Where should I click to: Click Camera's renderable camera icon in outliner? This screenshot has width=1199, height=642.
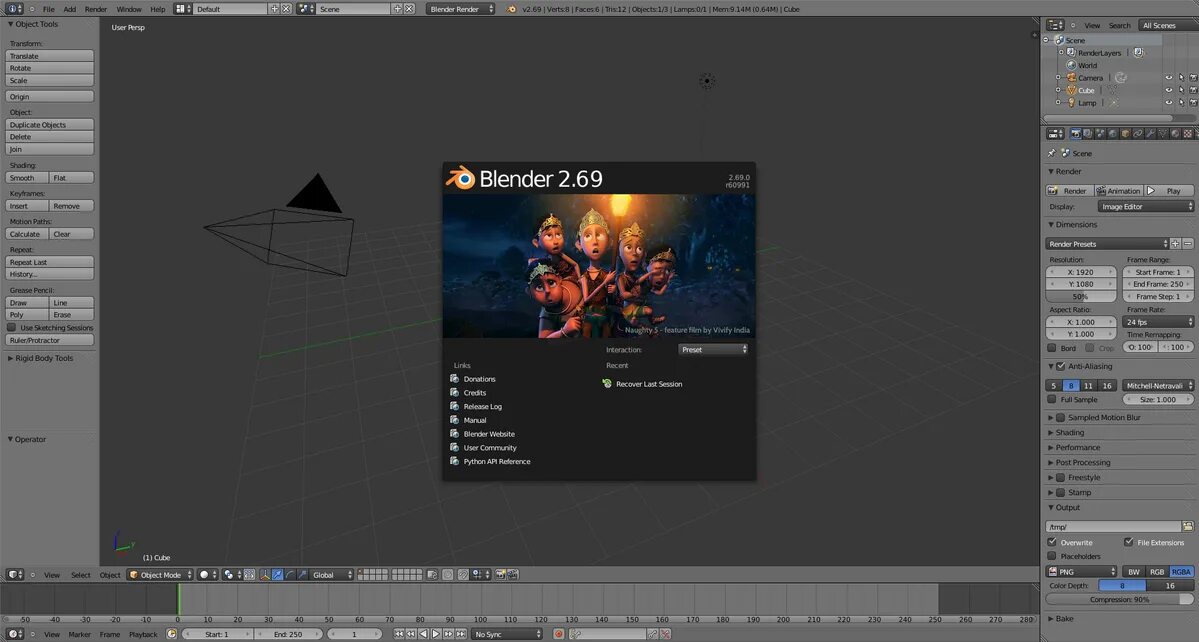click(1194, 77)
